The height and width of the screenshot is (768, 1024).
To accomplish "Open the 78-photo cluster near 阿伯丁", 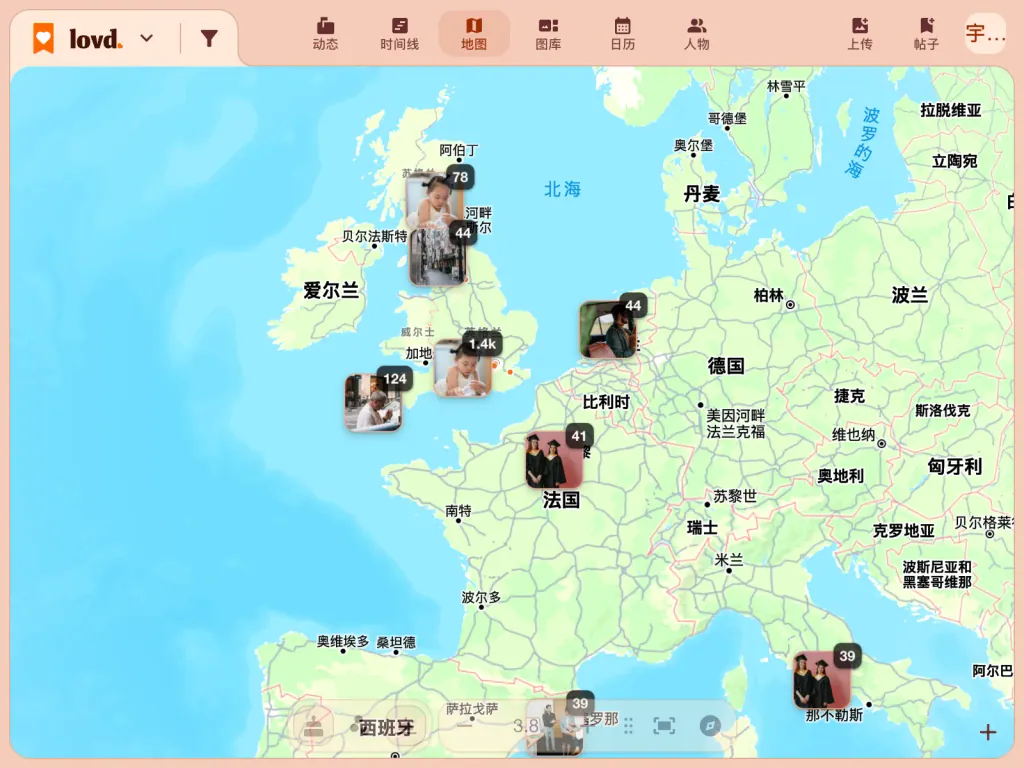I will (436, 199).
